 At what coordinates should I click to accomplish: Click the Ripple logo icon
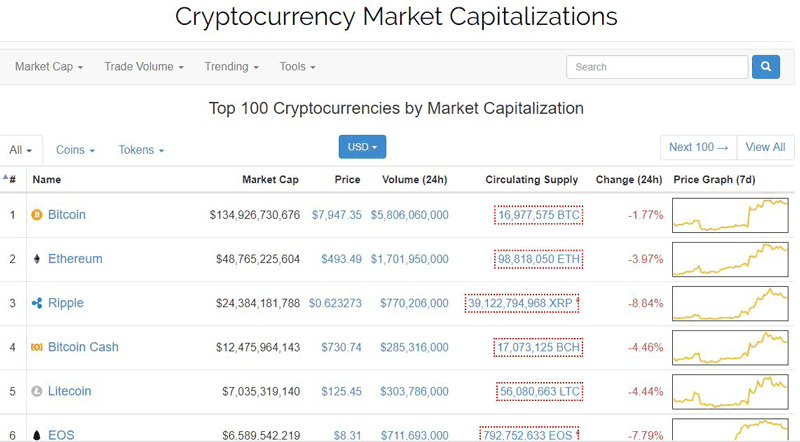[x=37, y=303]
